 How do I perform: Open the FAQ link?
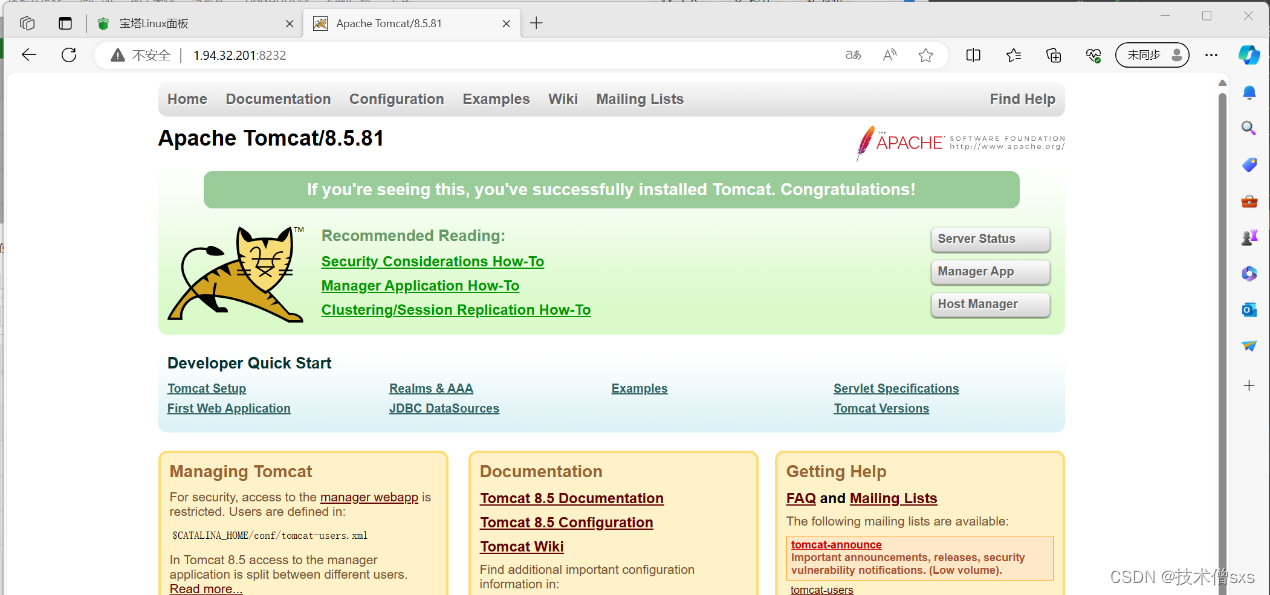point(801,498)
